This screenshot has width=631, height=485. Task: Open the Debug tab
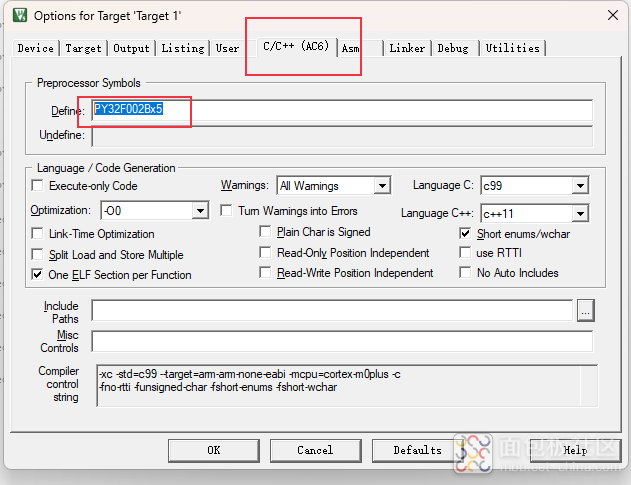tap(452, 48)
